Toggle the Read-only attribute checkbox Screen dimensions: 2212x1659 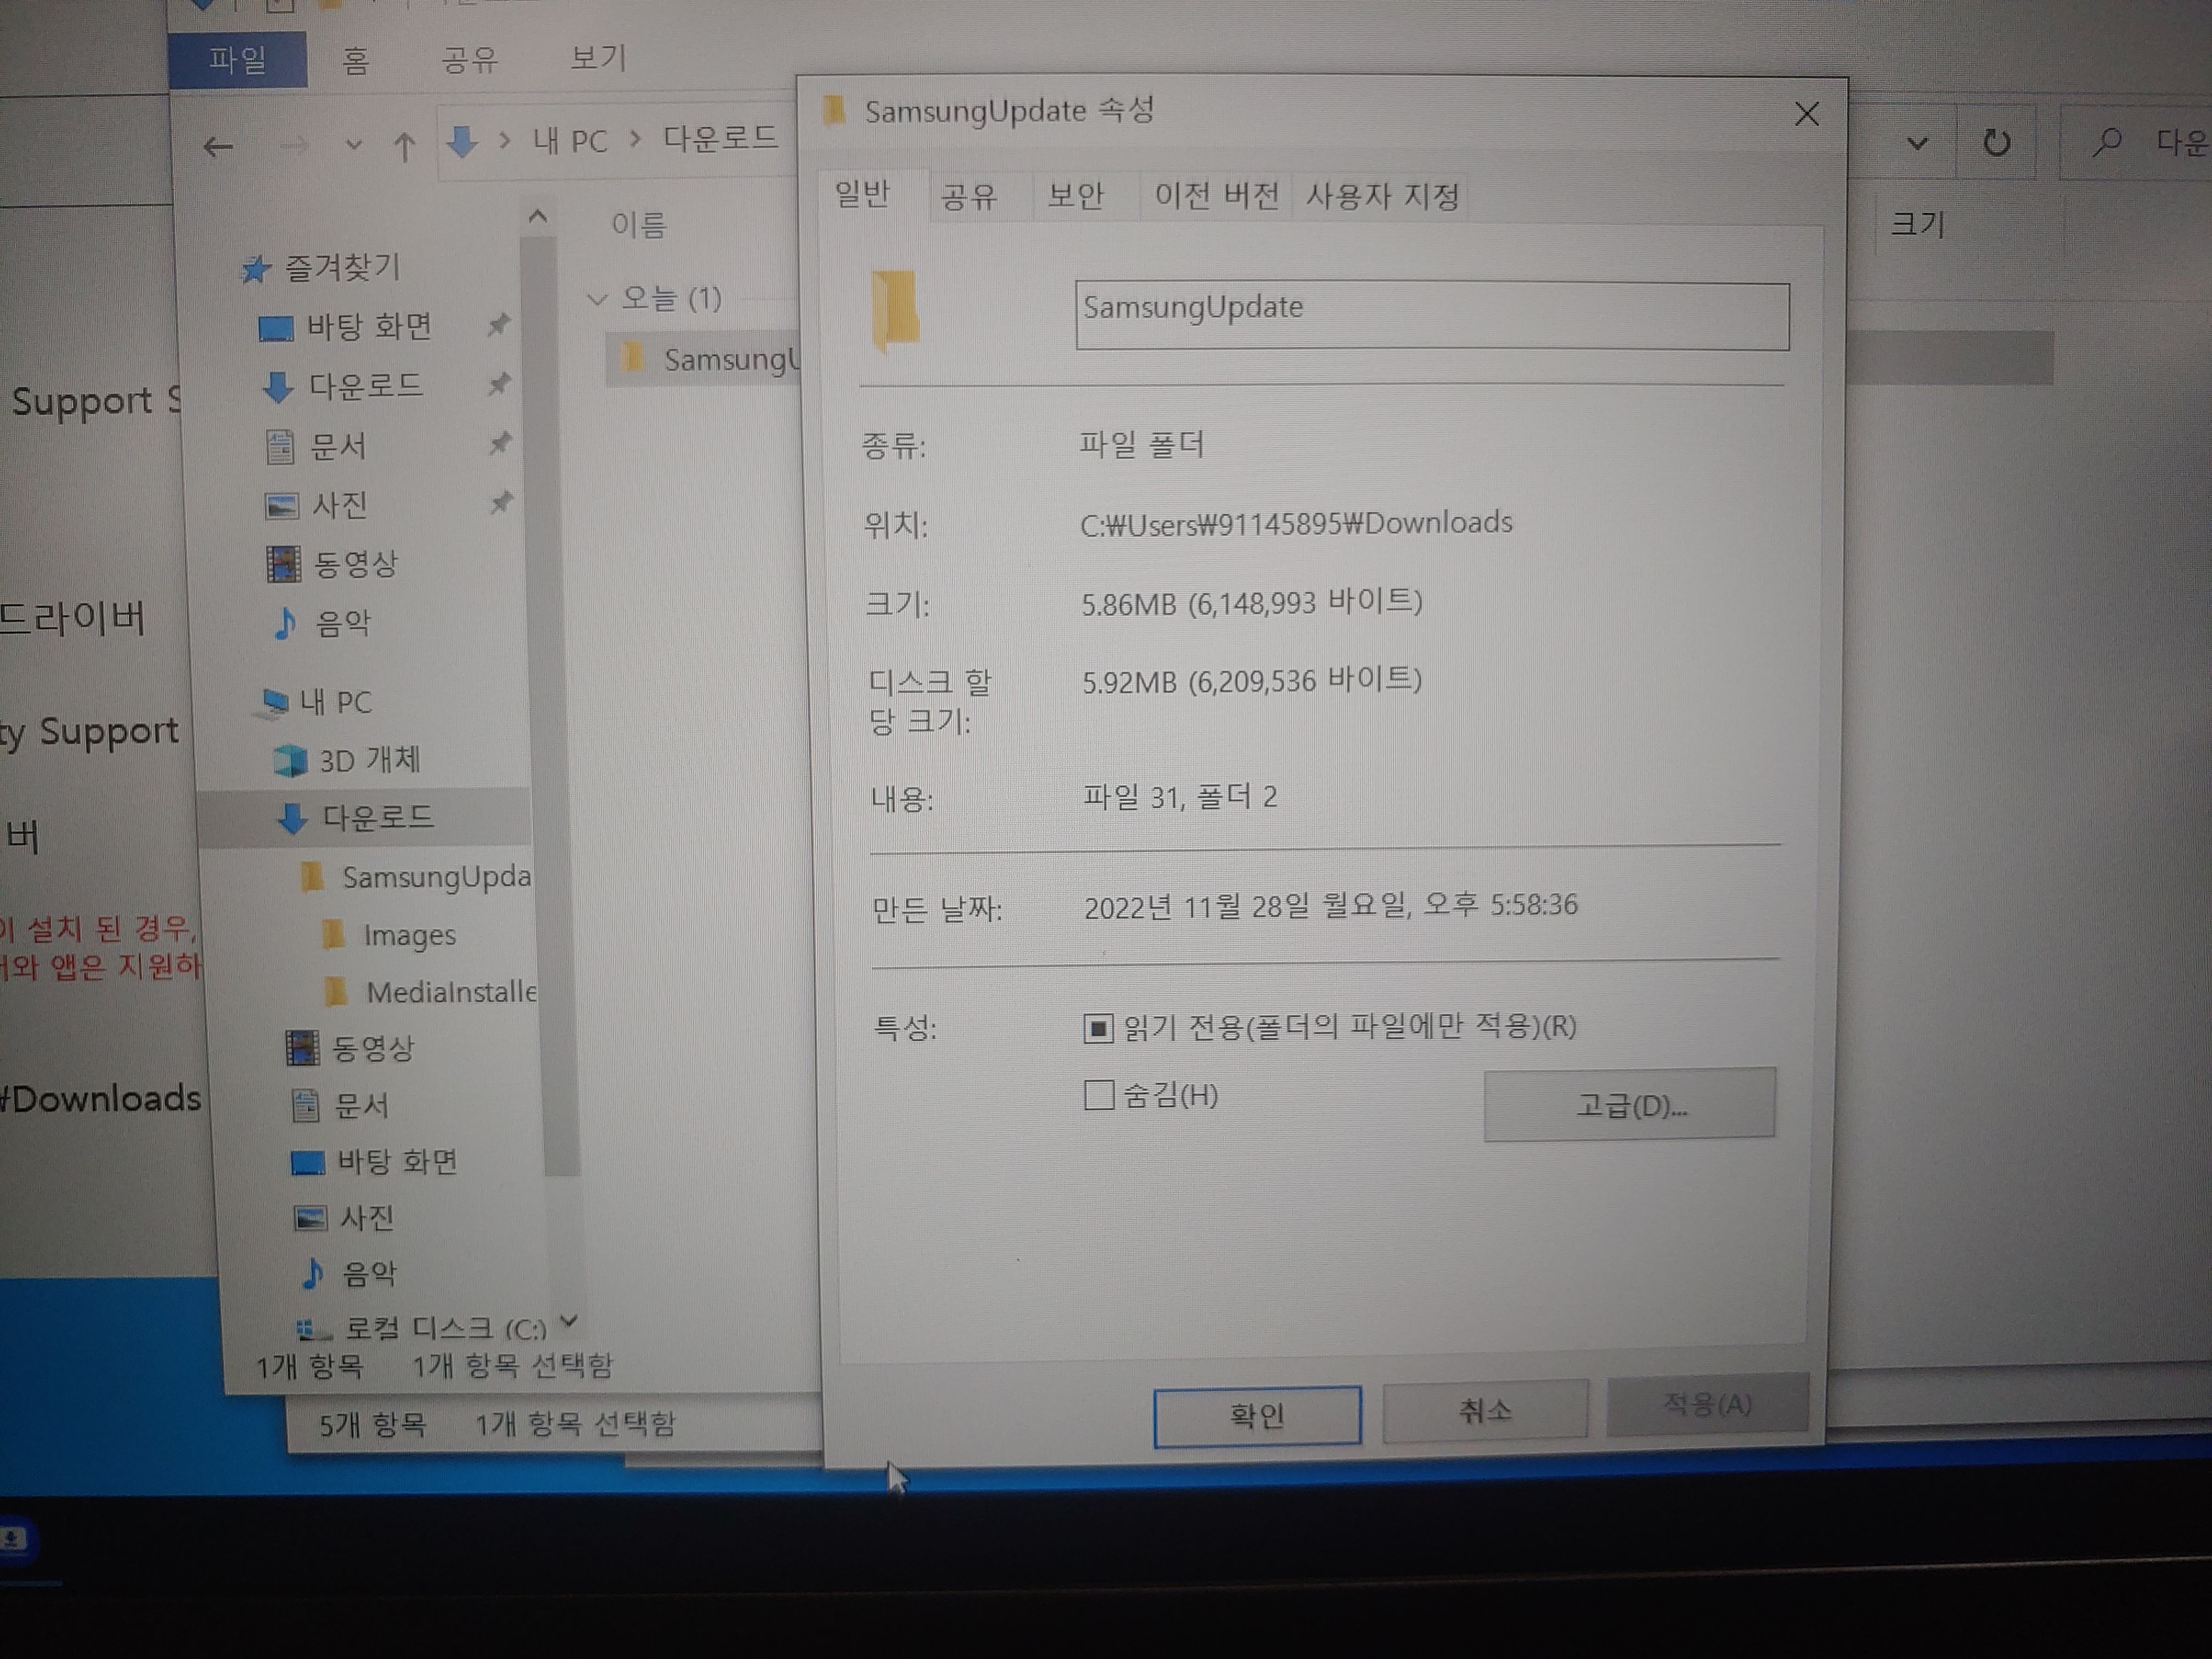(1098, 1028)
